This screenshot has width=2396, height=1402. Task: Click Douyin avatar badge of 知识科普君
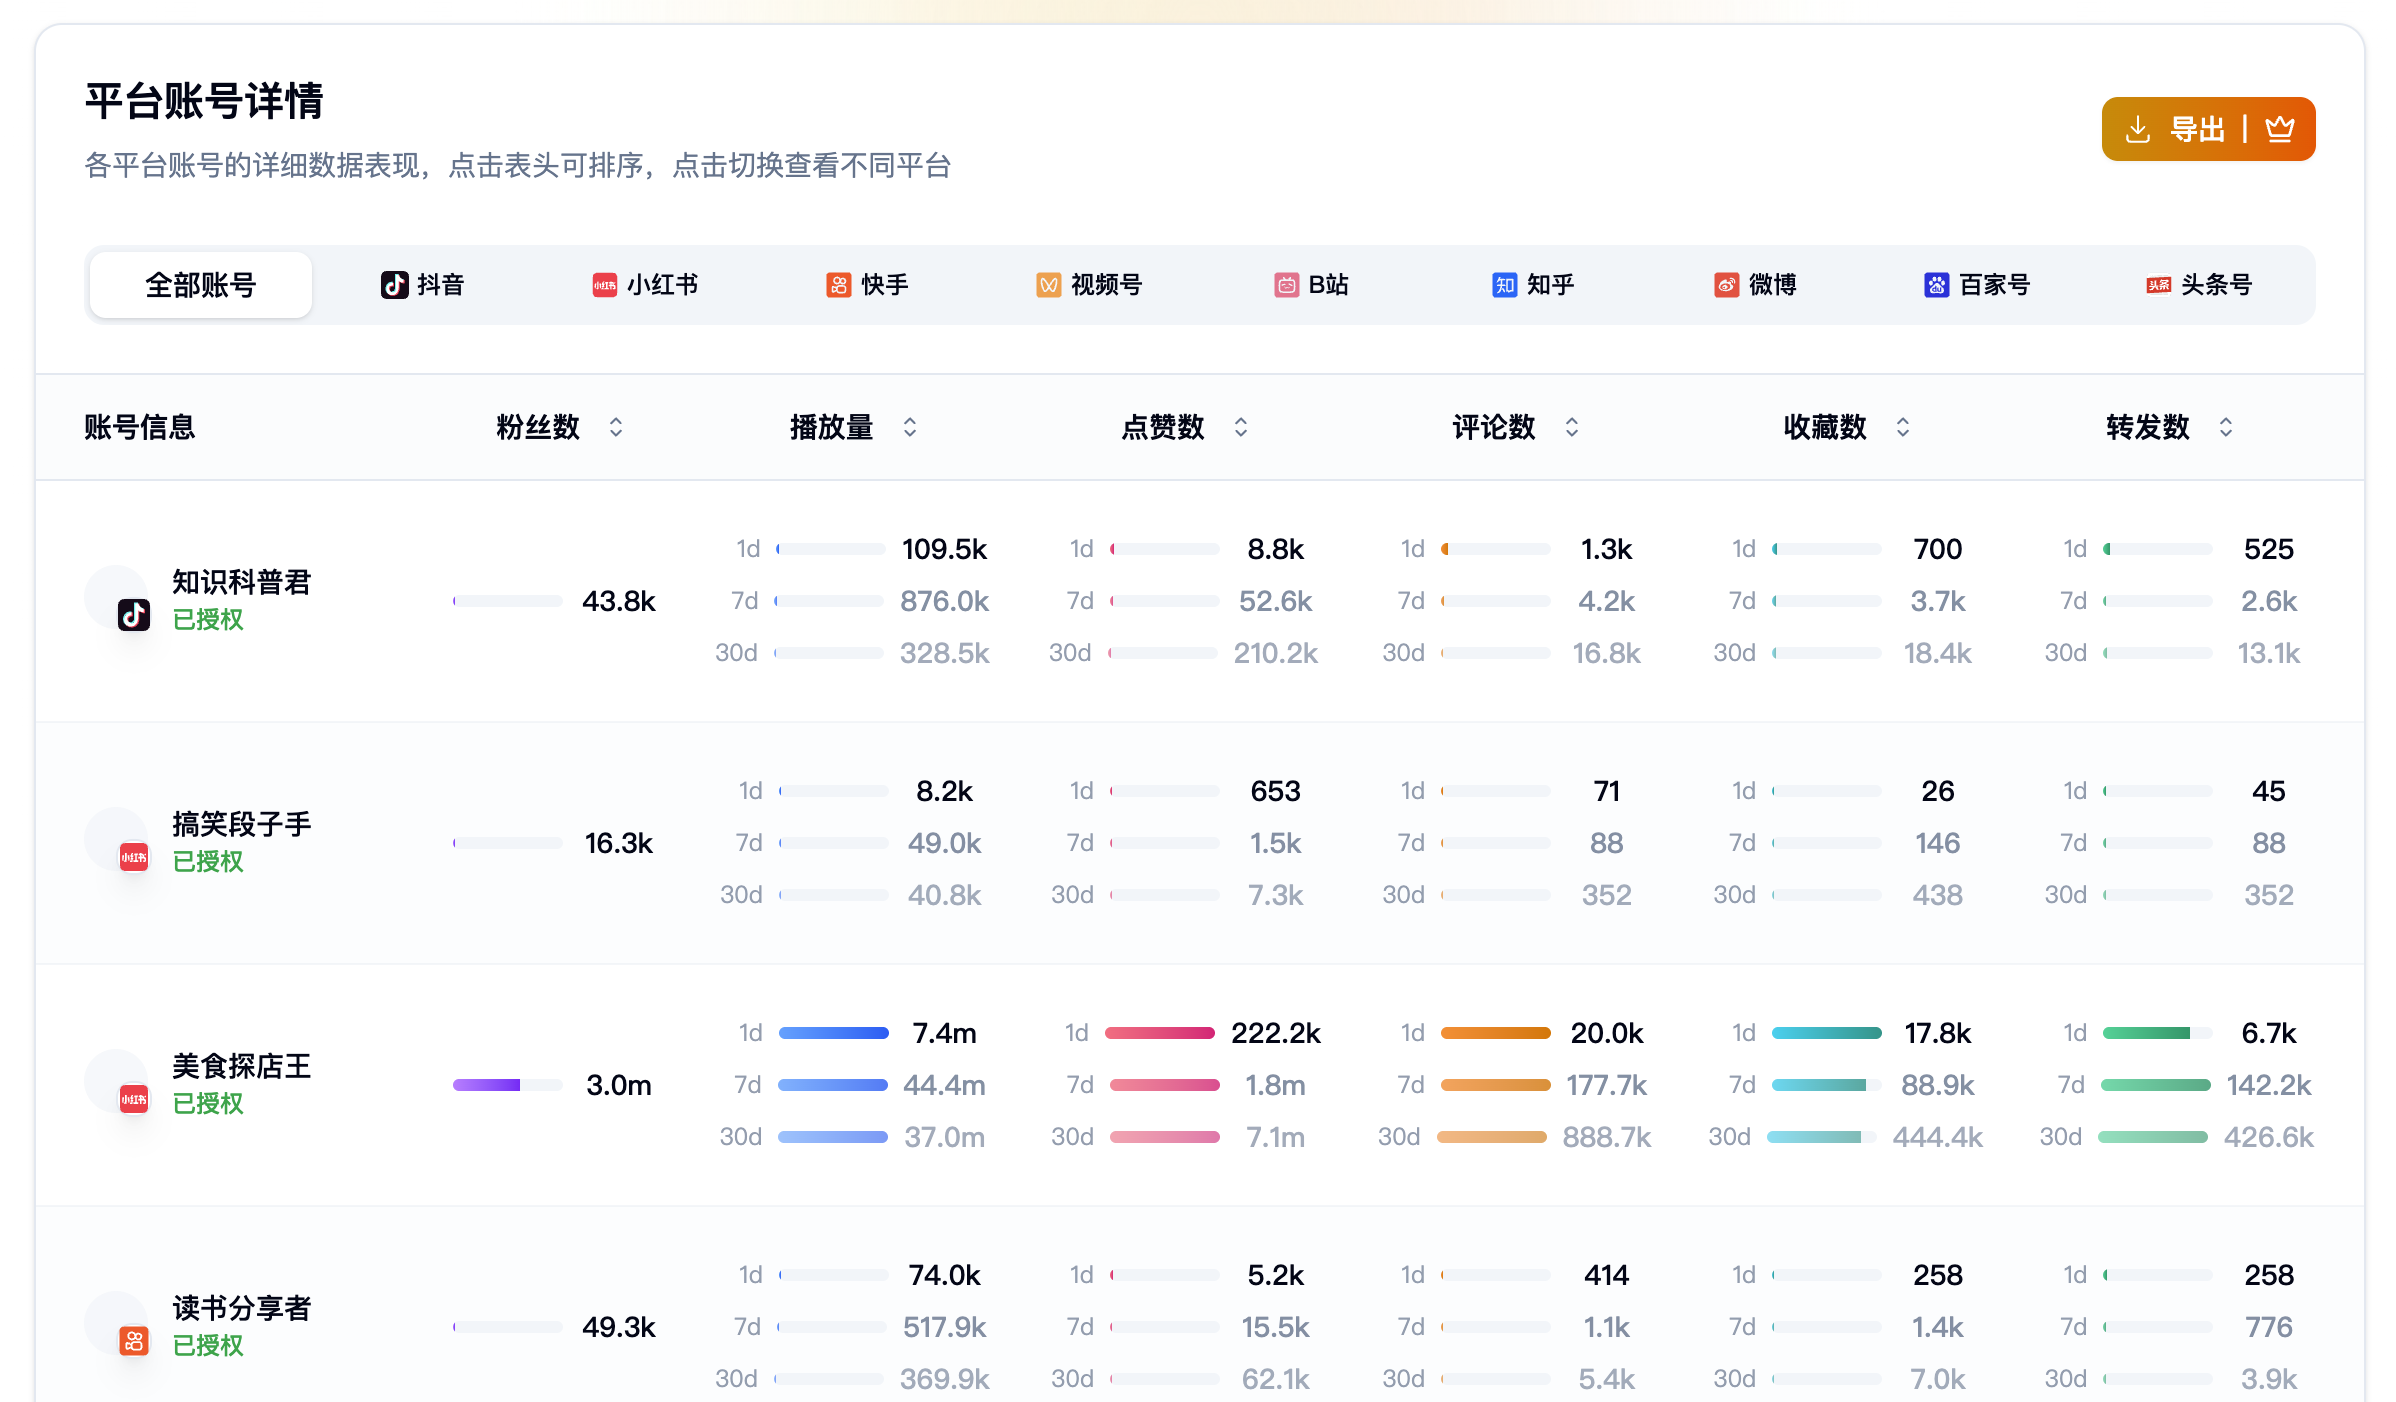click(x=134, y=615)
